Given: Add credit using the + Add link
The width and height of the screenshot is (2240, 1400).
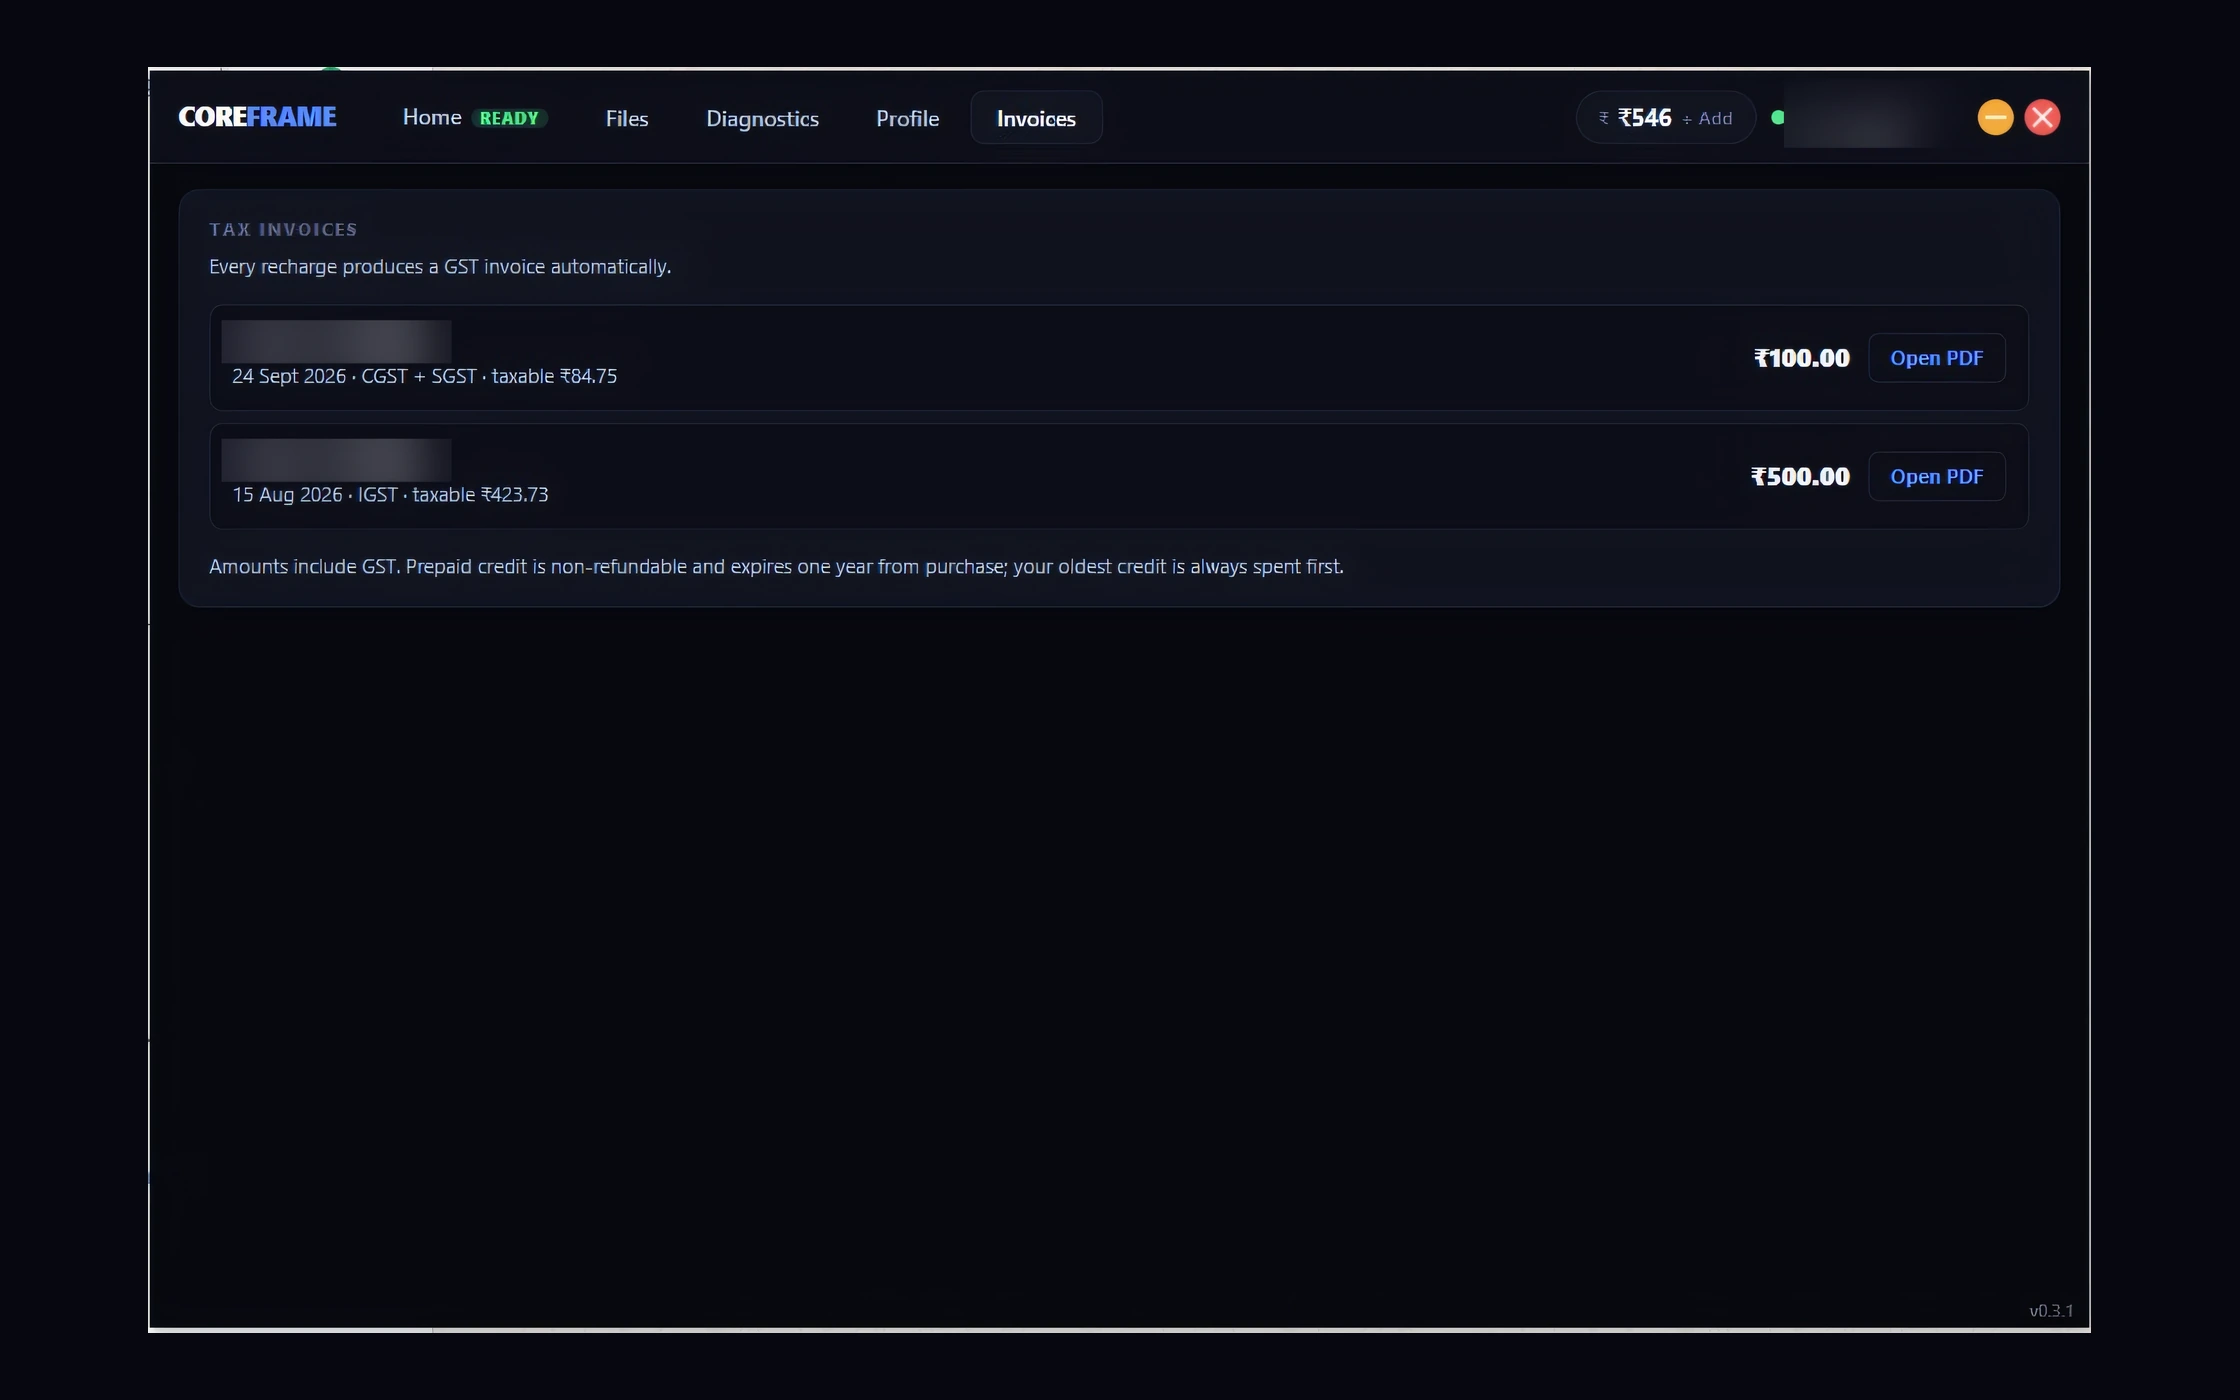Looking at the screenshot, I should tap(1707, 118).
